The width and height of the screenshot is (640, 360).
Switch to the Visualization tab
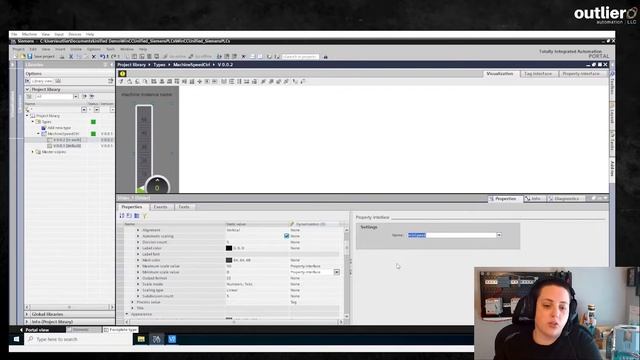pyautogui.click(x=500, y=74)
